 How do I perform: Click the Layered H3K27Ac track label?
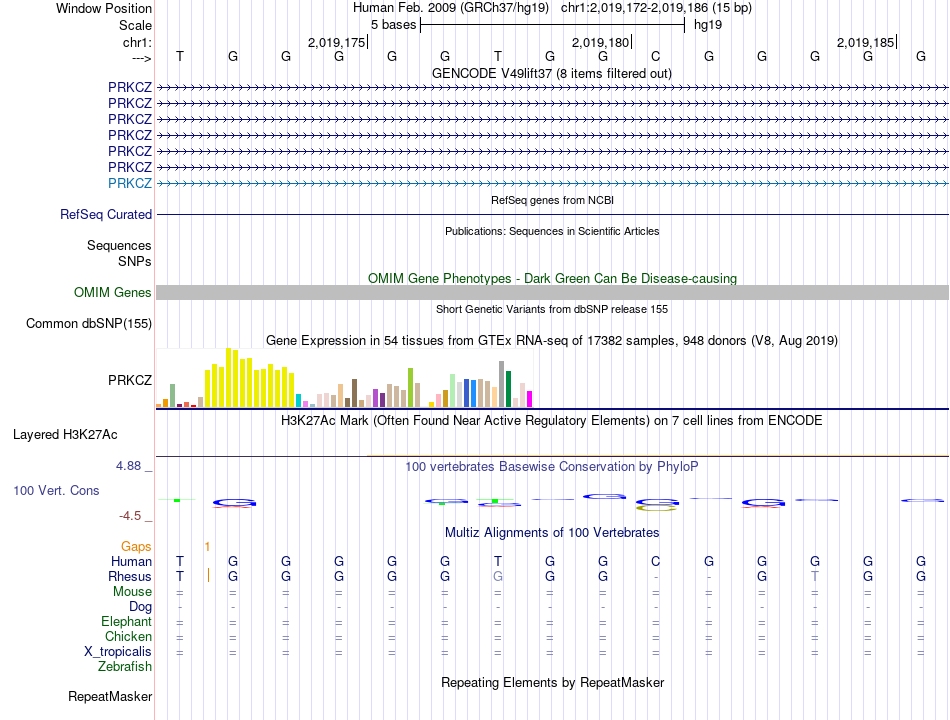point(65,435)
